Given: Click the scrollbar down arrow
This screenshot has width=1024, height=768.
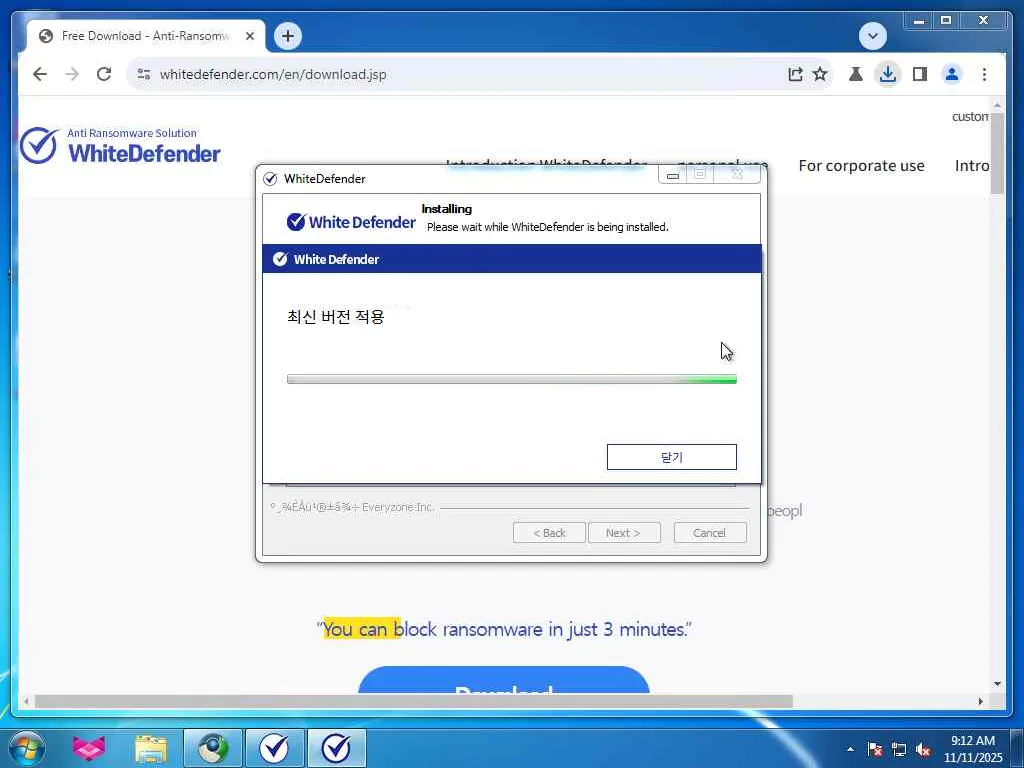Looking at the screenshot, I should pos(997,684).
